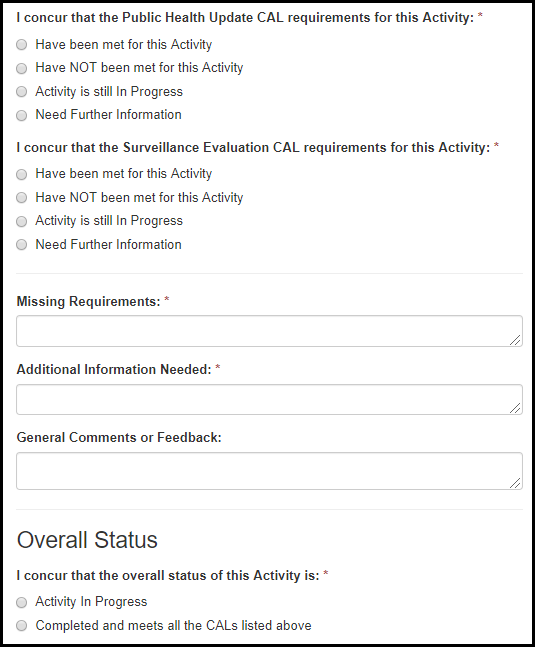Choose Public Health Update "Need Further Information"
Screen dimensions: 535x647
point(21,115)
